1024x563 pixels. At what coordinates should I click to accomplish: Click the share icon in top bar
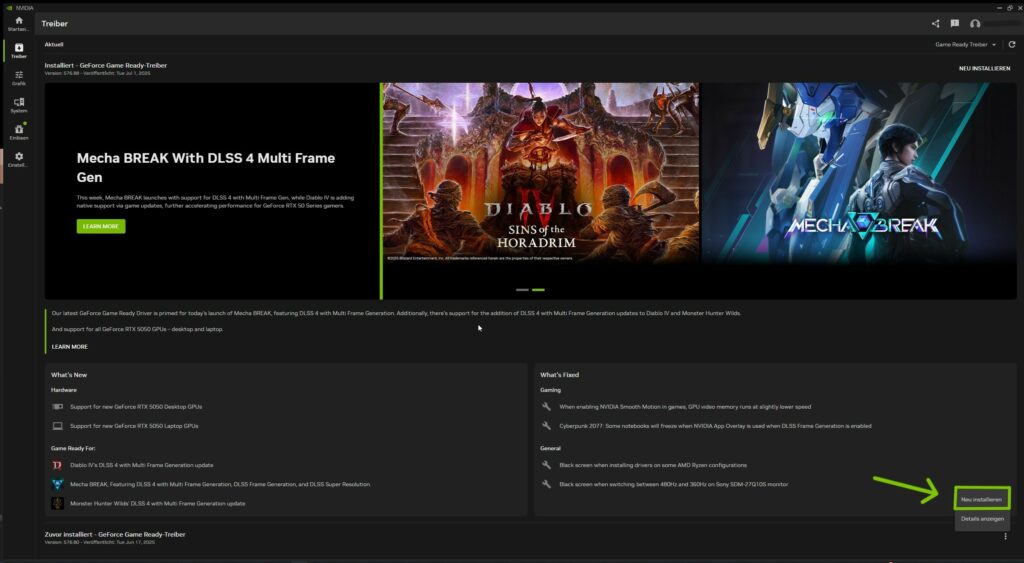click(x=935, y=24)
